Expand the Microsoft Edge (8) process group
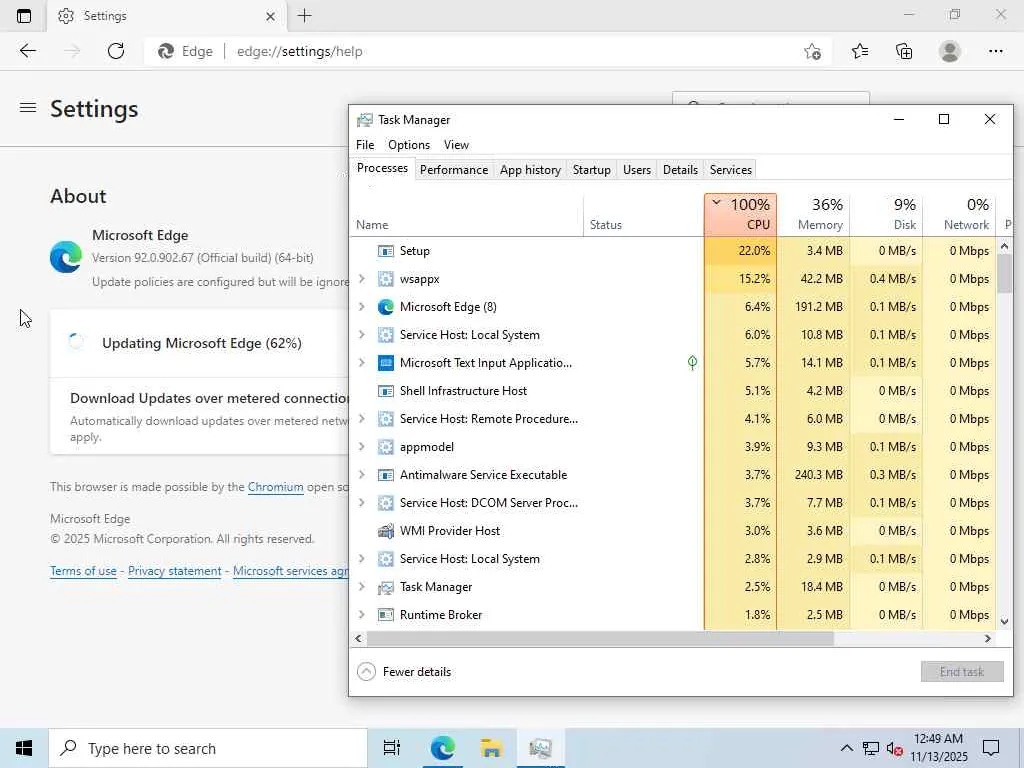This screenshot has width=1024, height=768. 362,307
